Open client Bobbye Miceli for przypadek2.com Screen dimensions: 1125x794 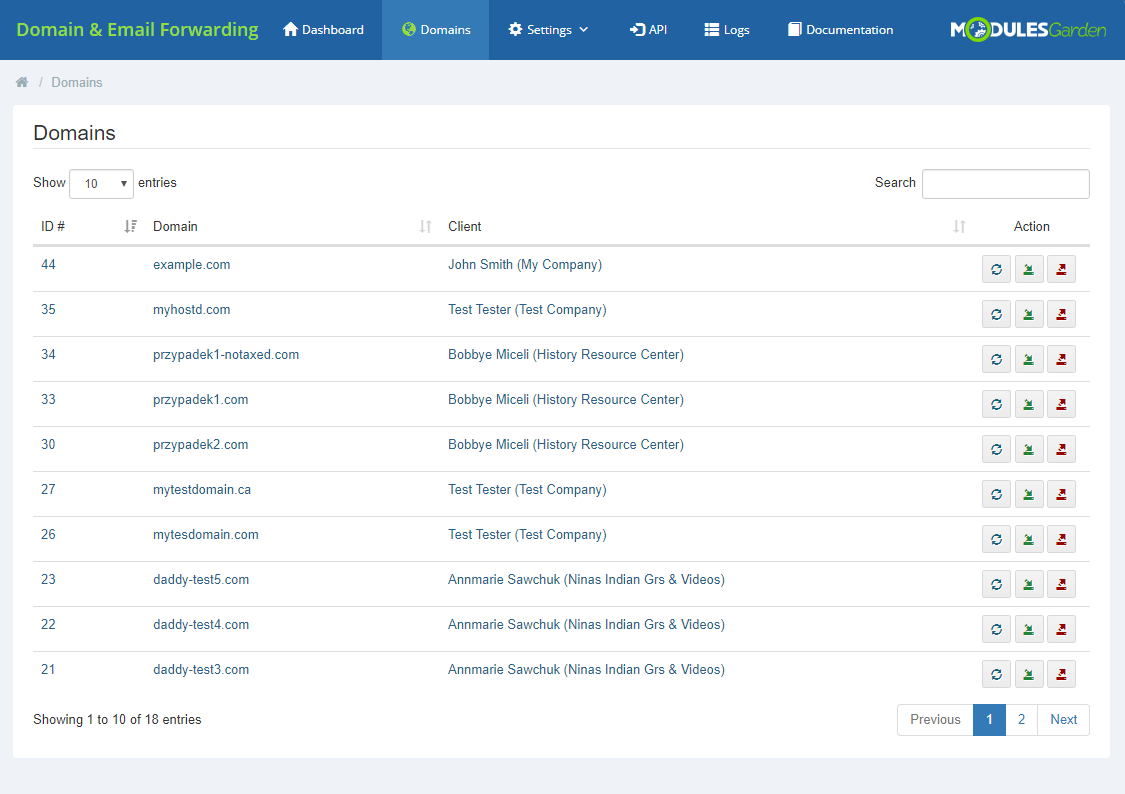coord(566,445)
